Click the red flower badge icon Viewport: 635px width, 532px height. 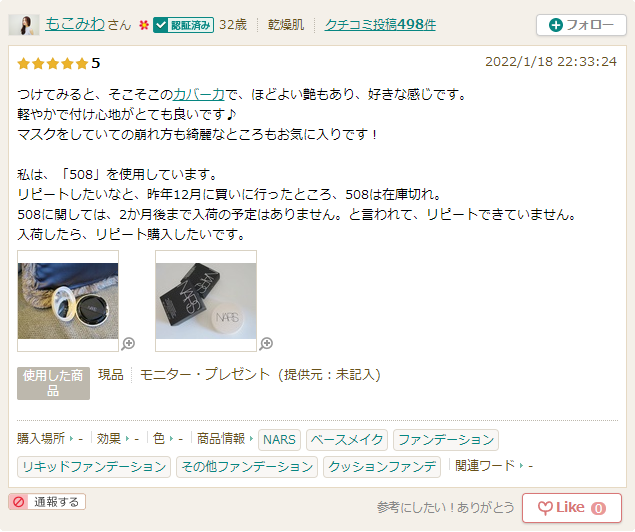point(144,25)
